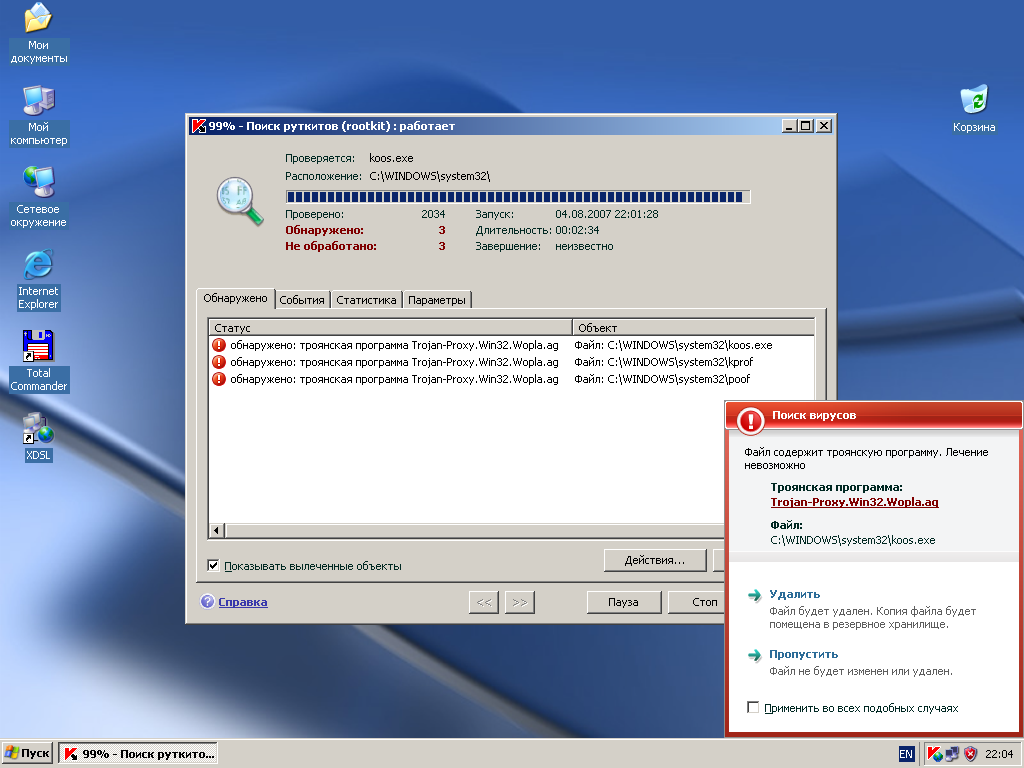Minimize the rootkit scan window

tap(789, 126)
